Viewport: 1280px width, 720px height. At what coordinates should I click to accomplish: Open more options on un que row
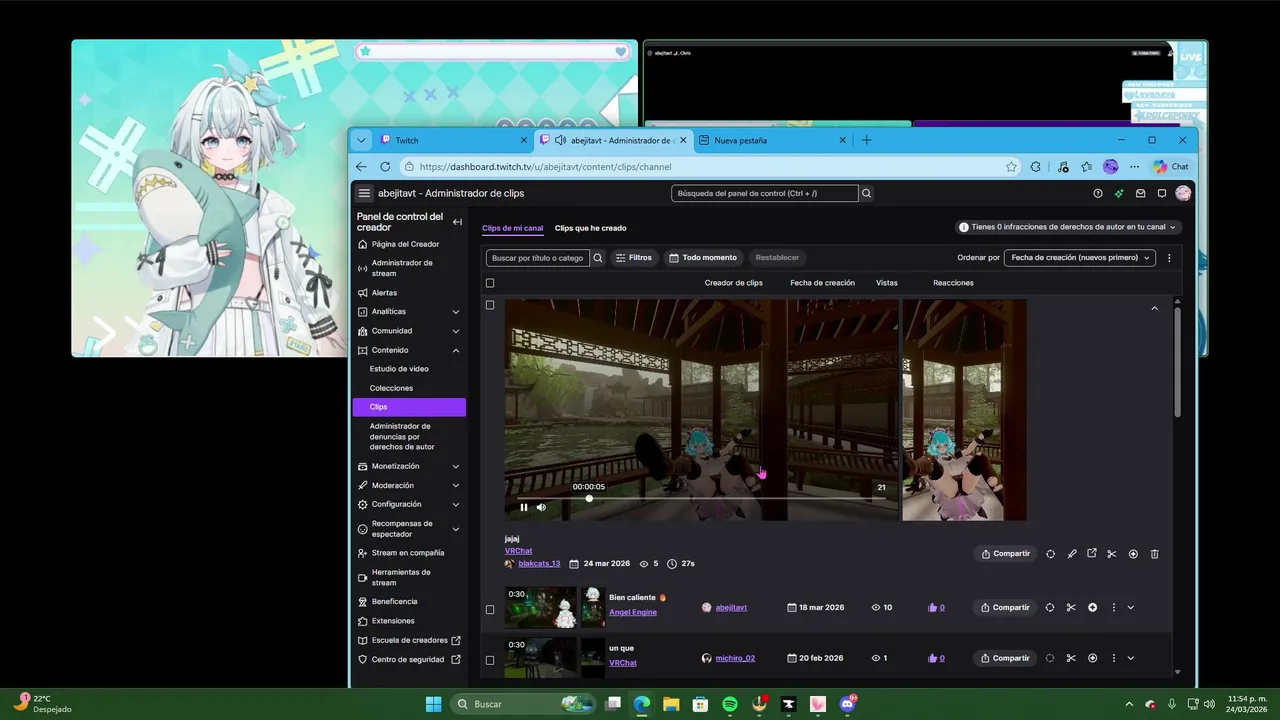tap(1113, 658)
